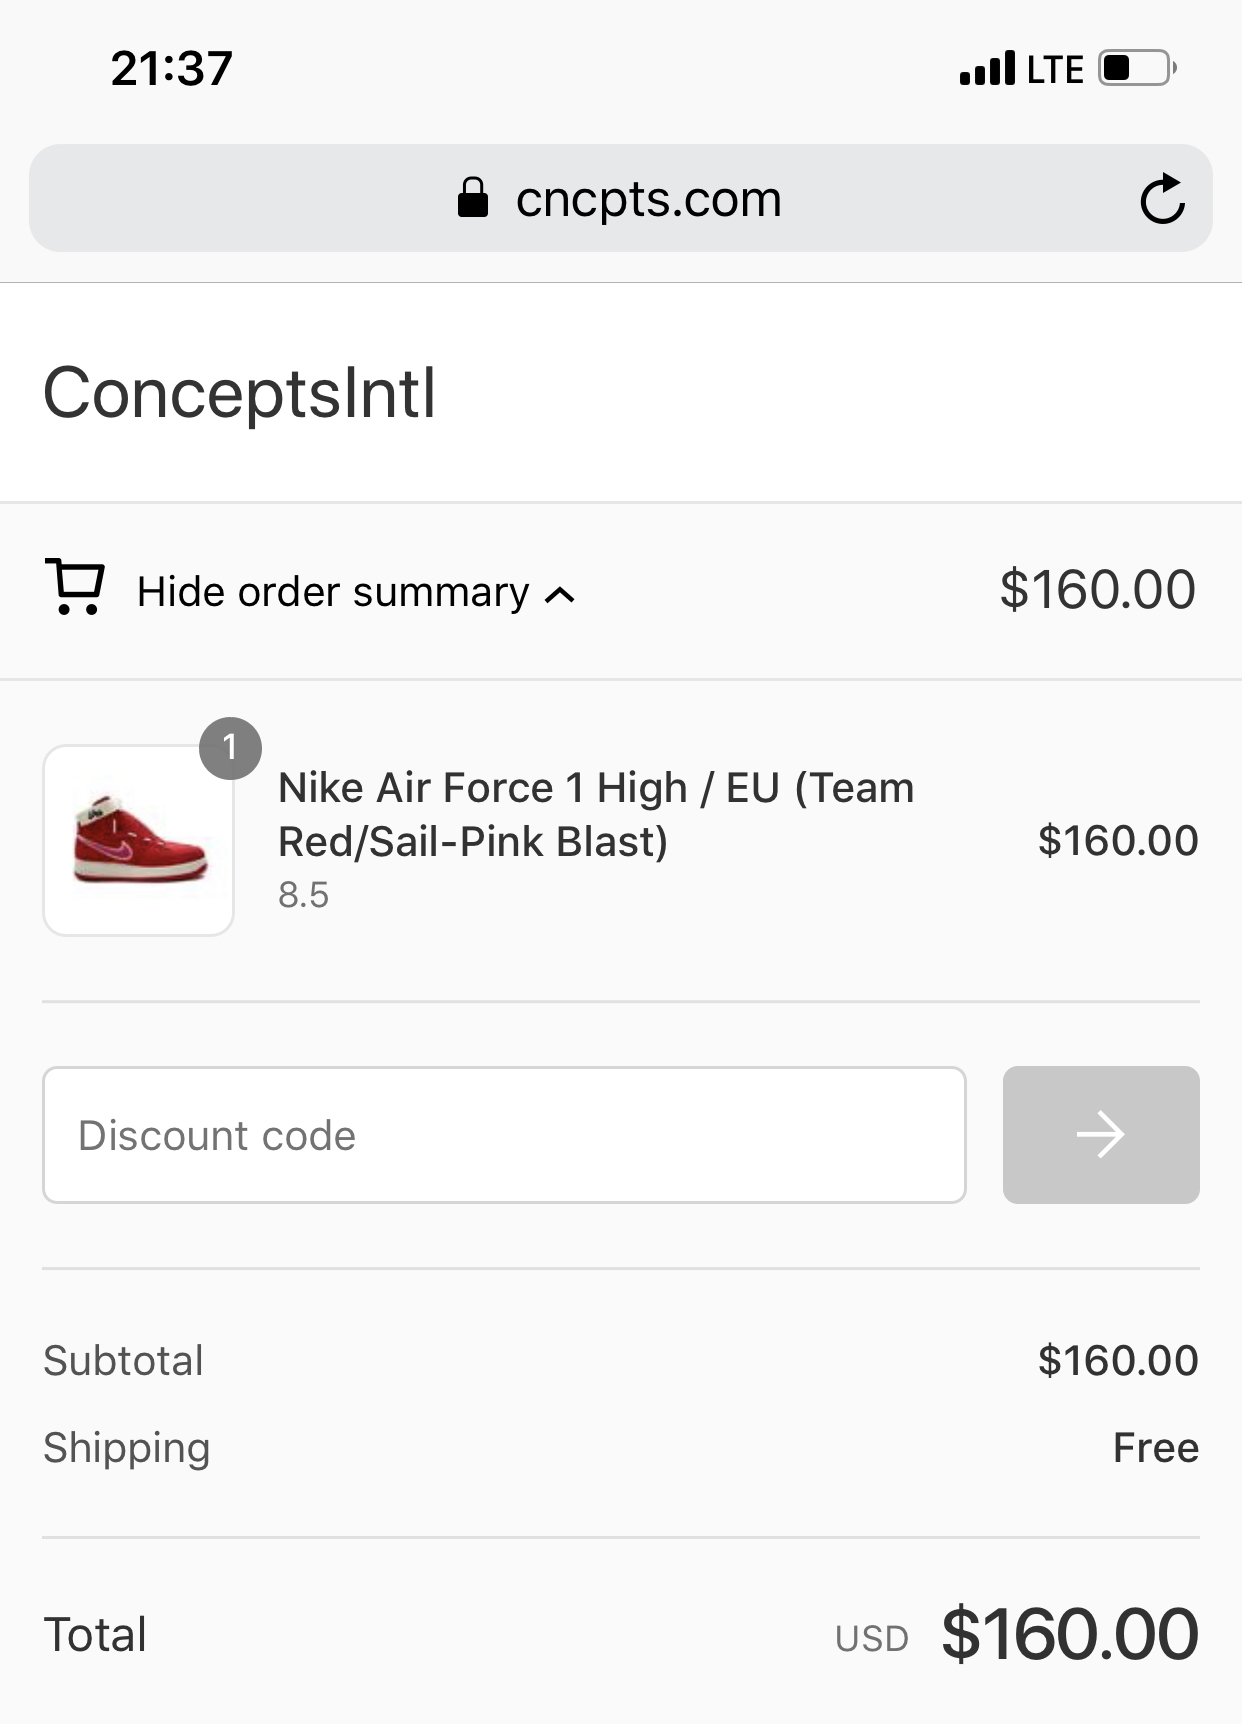1242x1724 pixels.
Task: Tap the Free shipping value
Action: 1155,1447
